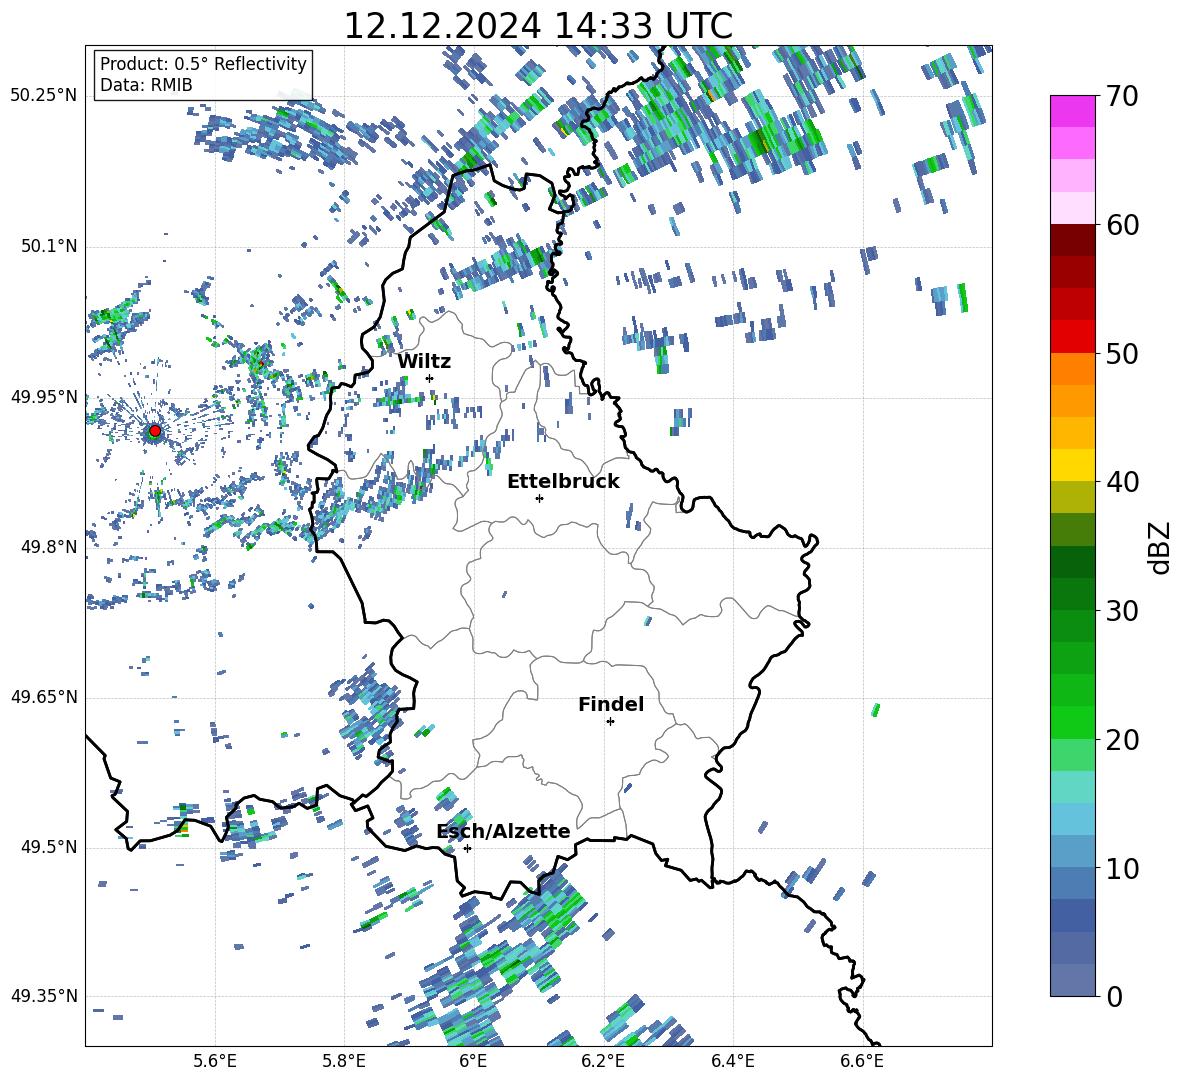Click the 6.4°E longitude label
The width and height of the screenshot is (1184, 1081).
click(732, 1061)
